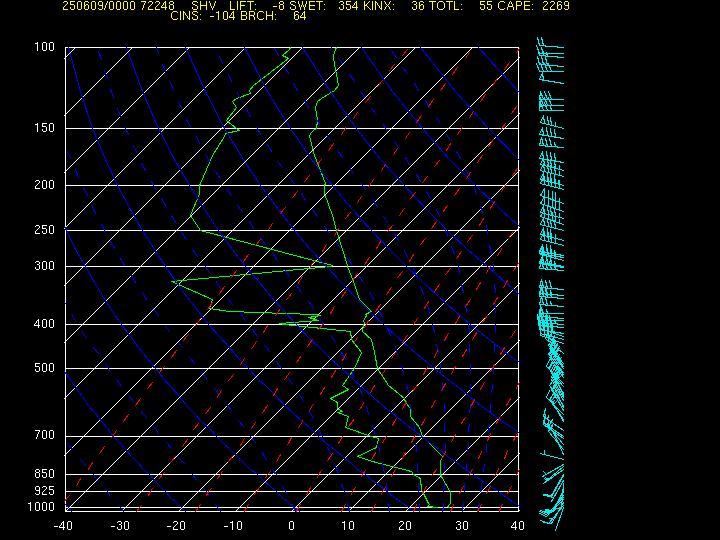Screen dimensions: 720x540
Task: Click the 1000 pressure level label
Action: coord(41,506)
